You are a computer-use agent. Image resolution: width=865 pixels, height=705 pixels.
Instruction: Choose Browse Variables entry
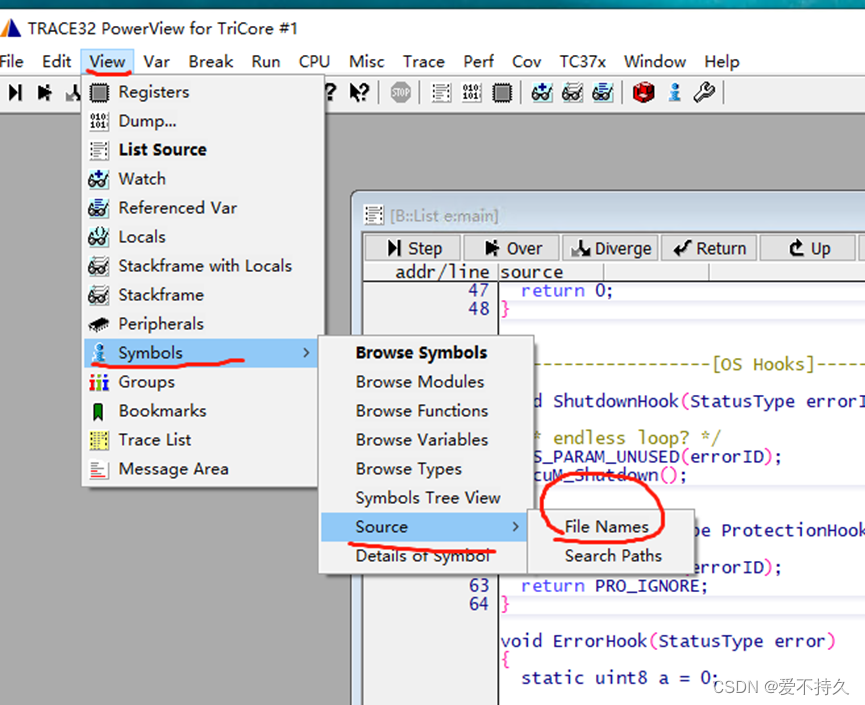(x=422, y=440)
